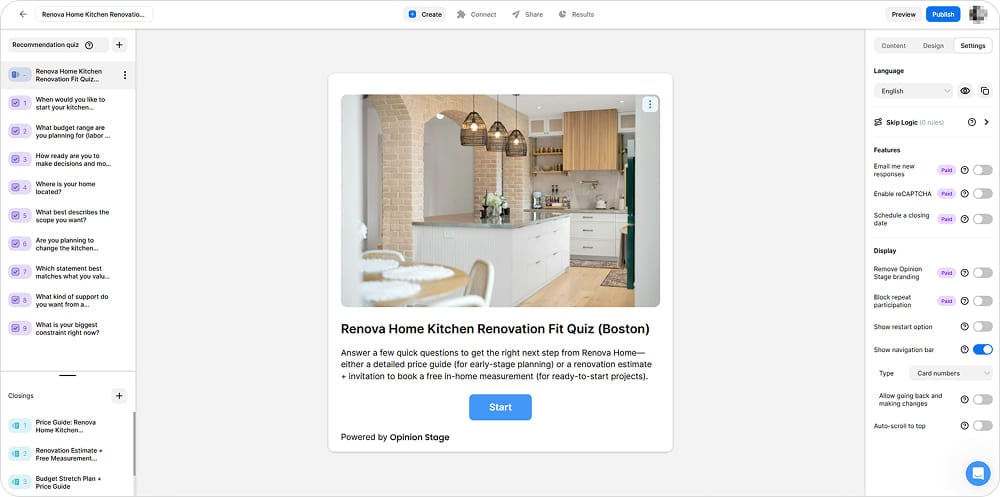The width and height of the screenshot is (1000, 497).
Task: Click the question 9 type icon
Action: [20, 328]
